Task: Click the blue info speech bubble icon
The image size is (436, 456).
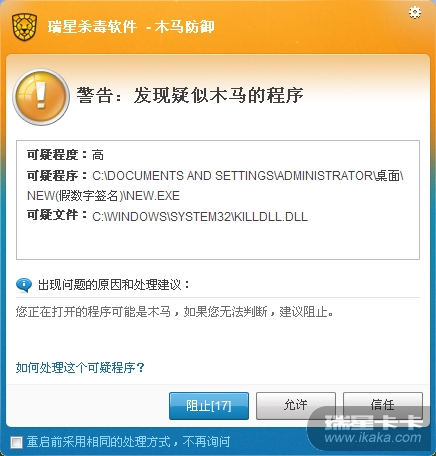Action: coord(24,285)
